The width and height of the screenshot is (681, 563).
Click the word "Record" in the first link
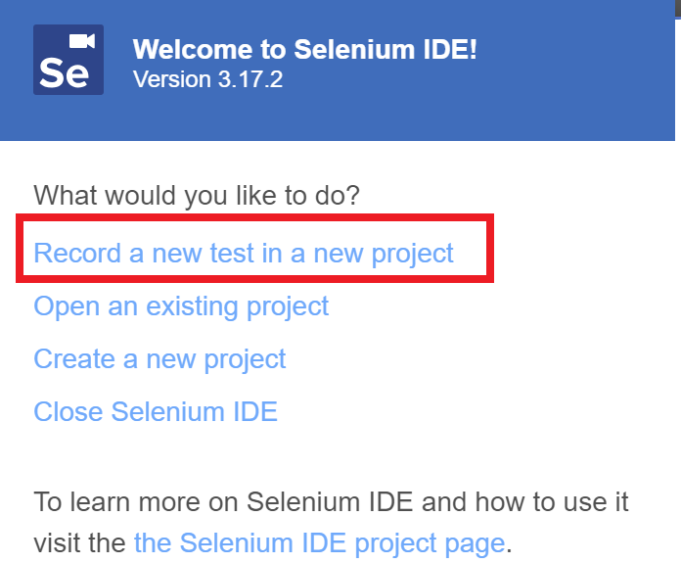(77, 253)
